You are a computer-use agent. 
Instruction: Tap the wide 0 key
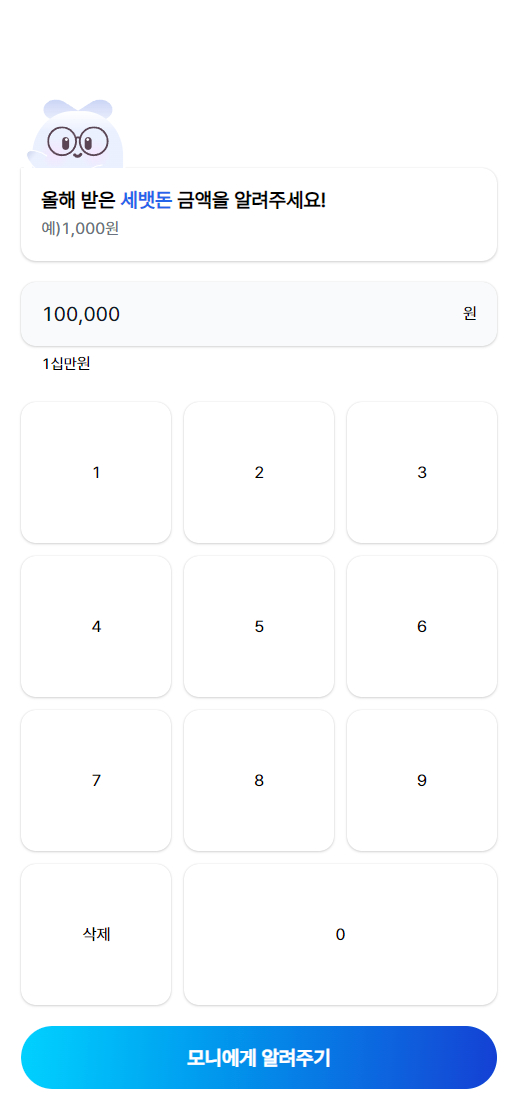[x=340, y=934]
